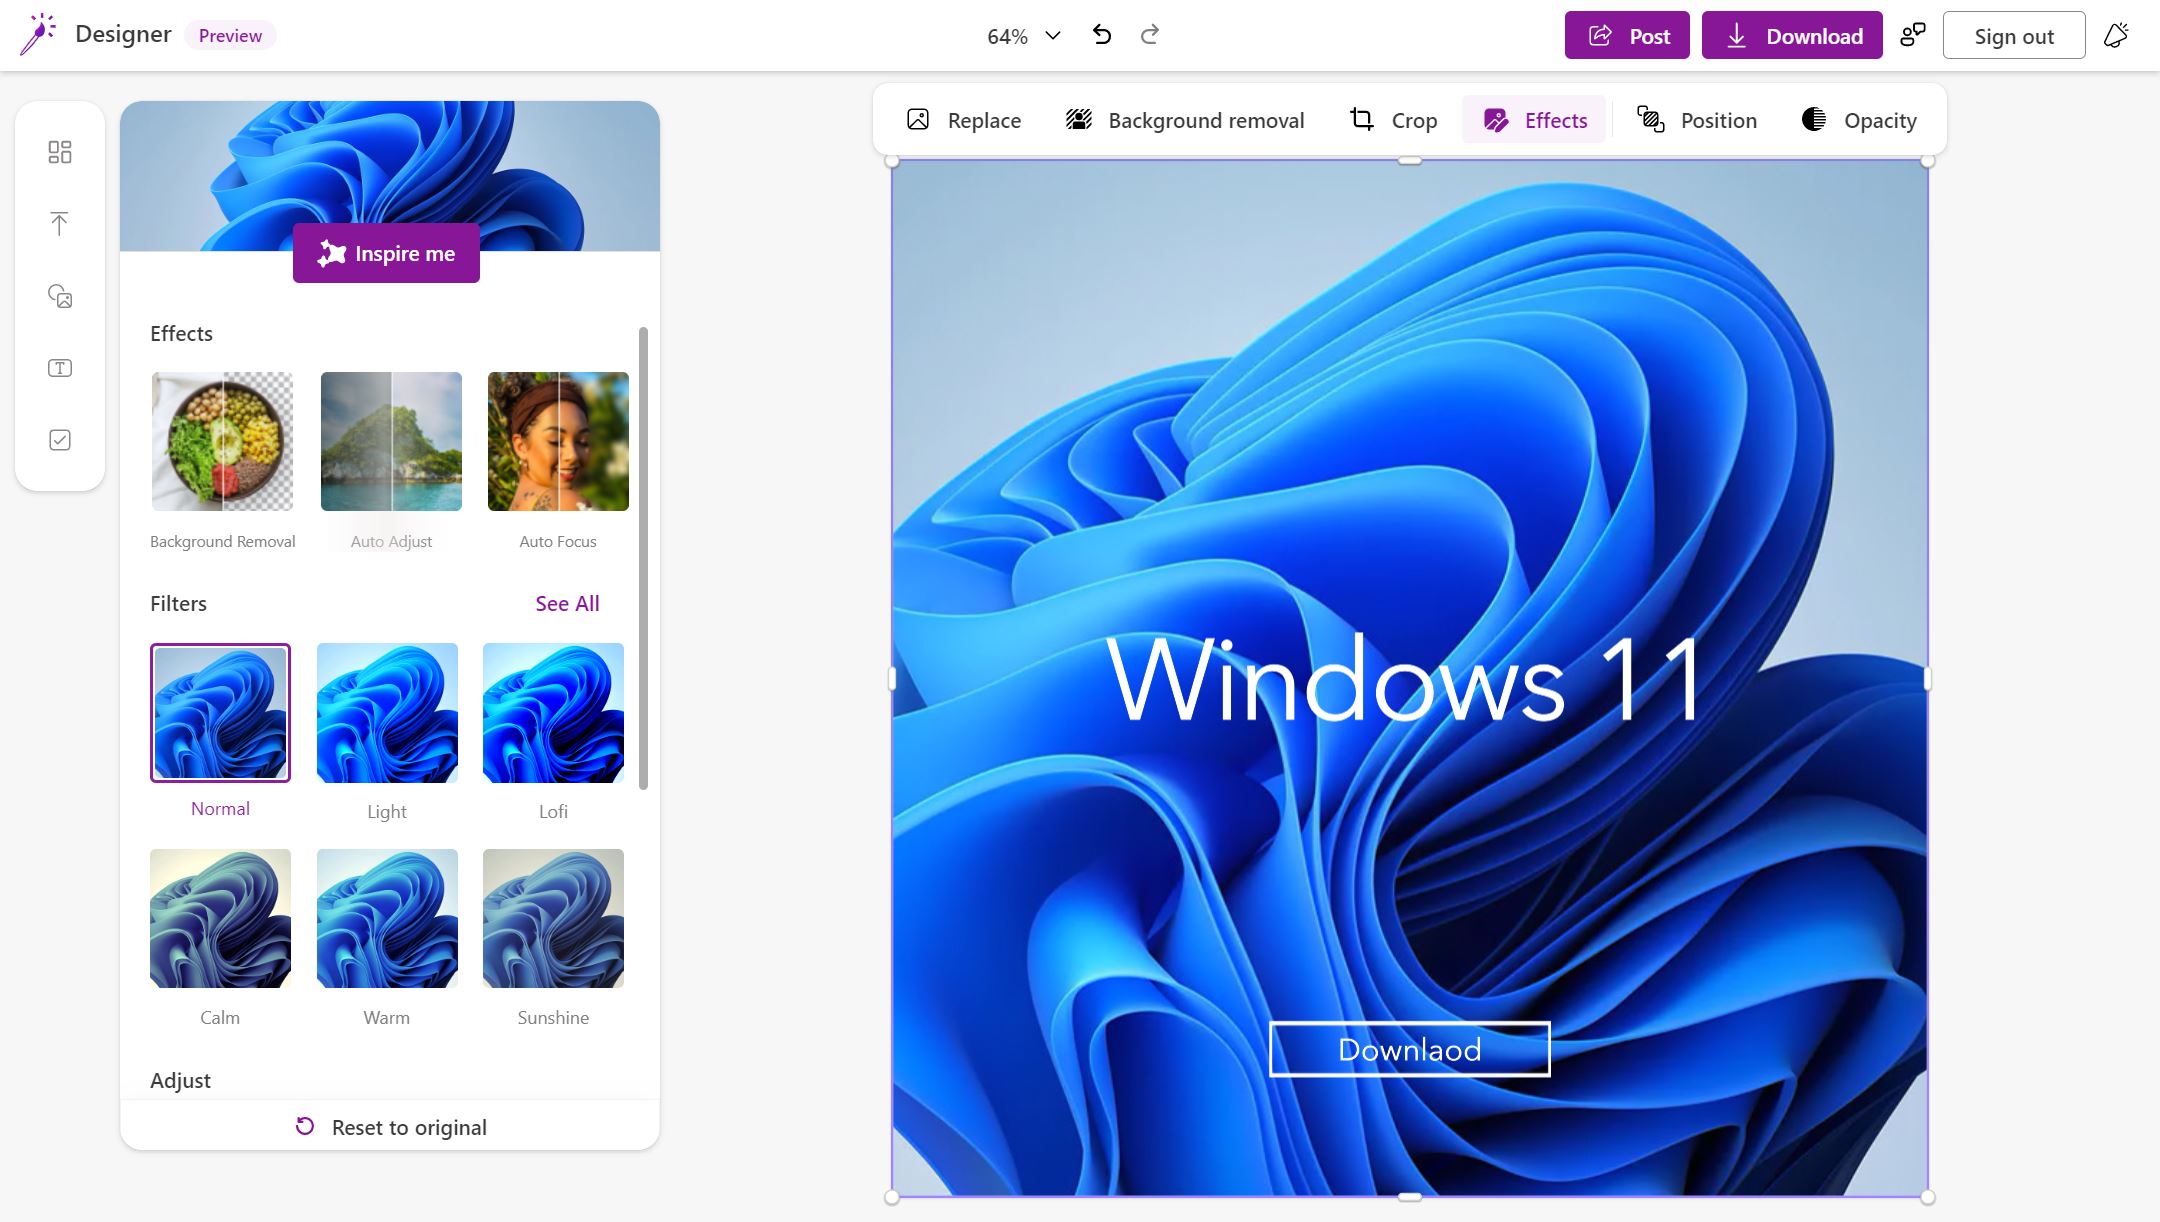2160x1222 pixels.
Task: Click Reset to original
Action: pos(390,1127)
